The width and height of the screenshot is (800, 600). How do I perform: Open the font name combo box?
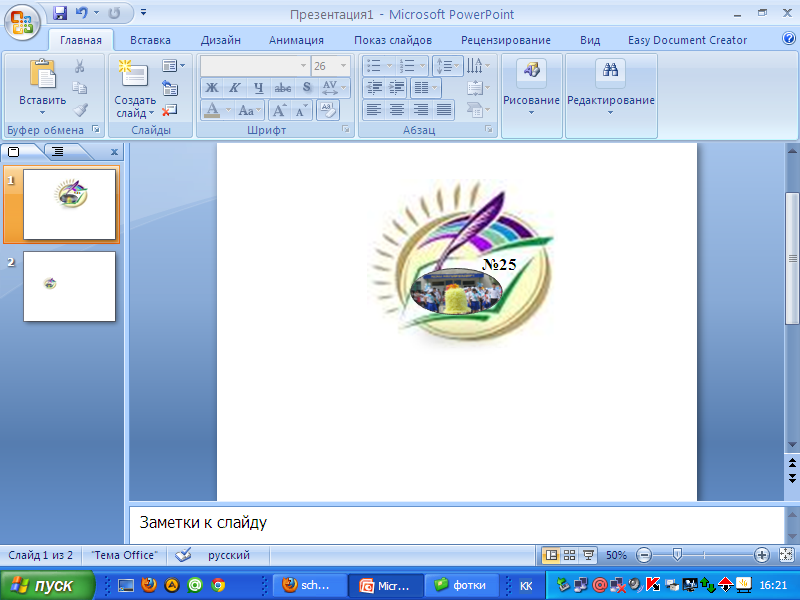click(255, 66)
